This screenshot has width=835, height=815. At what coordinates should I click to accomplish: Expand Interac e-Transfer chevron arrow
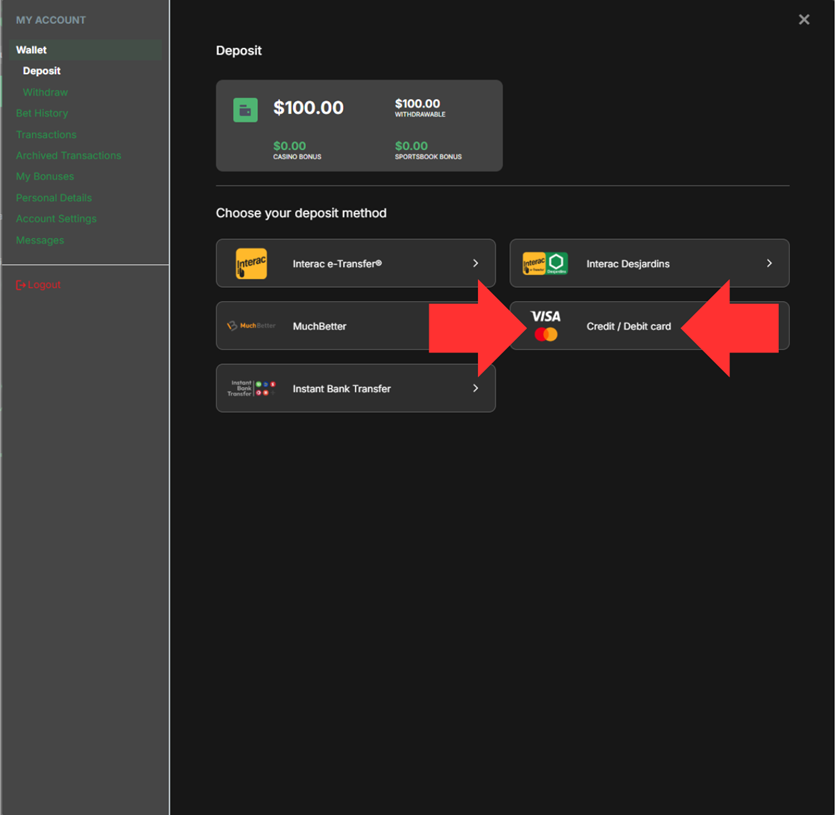[475, 264]
